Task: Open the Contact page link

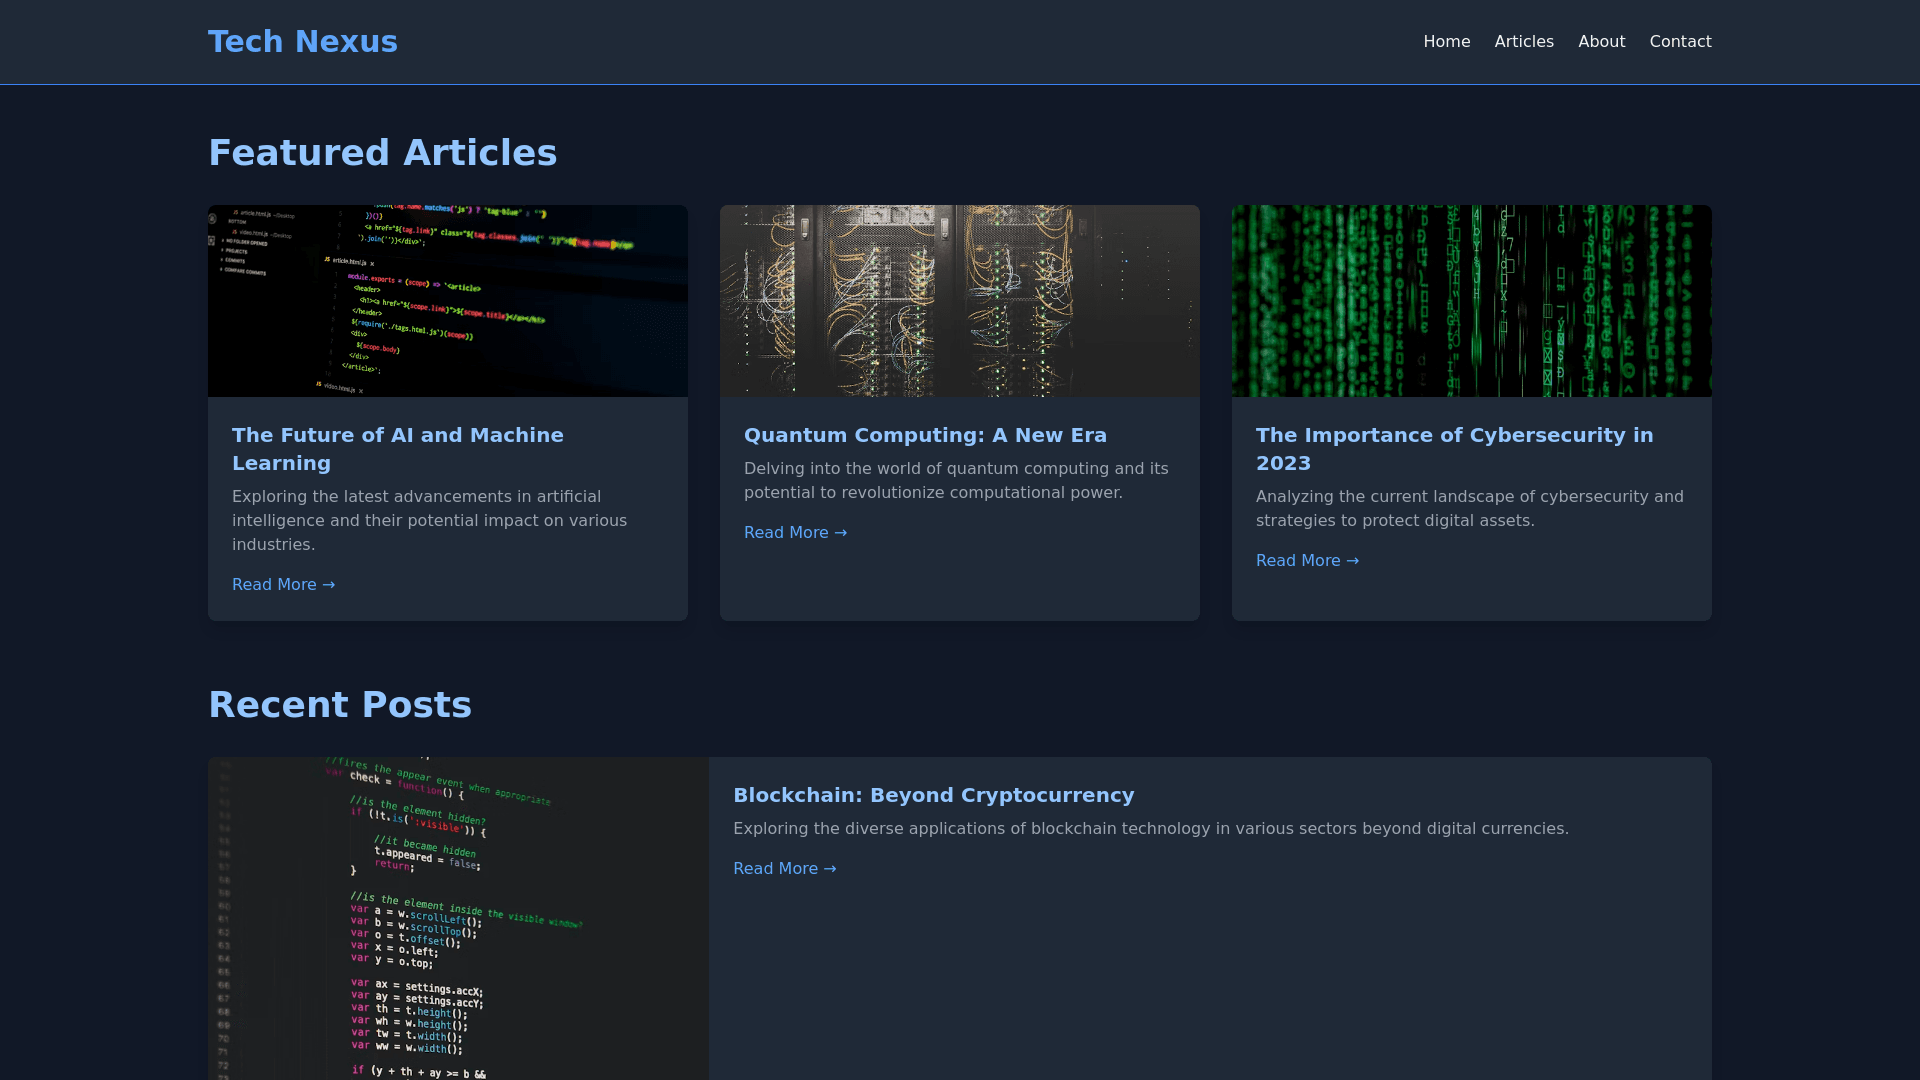Action: 1680,41
